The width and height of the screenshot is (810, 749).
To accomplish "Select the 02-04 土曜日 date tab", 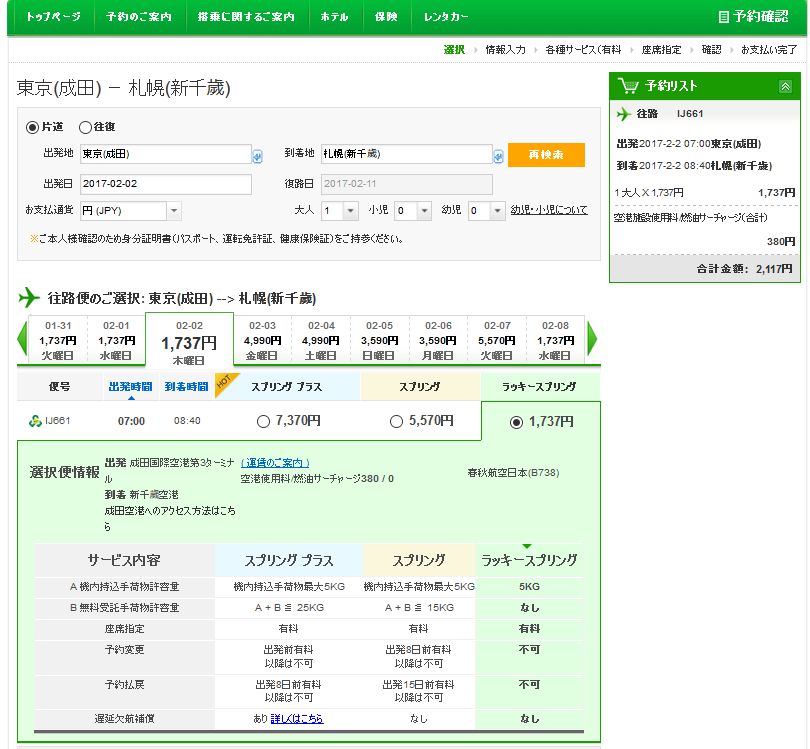I will tap(321, 340).
